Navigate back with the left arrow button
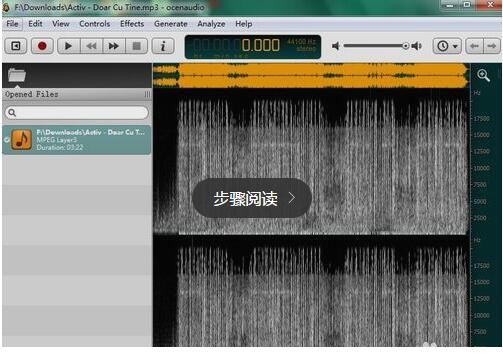The height and width of the screenshot is (360, 503). point(474,46)
